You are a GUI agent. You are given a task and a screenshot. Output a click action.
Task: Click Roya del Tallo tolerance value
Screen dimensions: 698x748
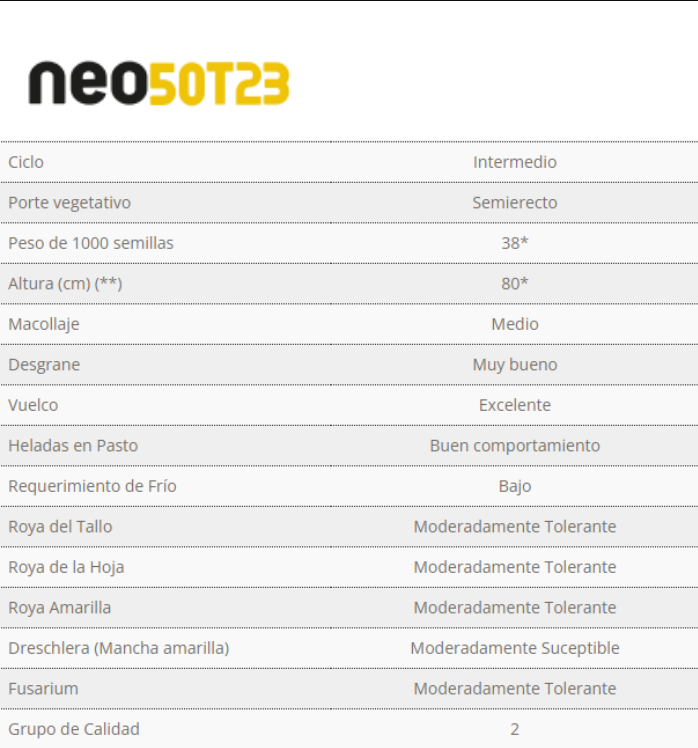515,527
